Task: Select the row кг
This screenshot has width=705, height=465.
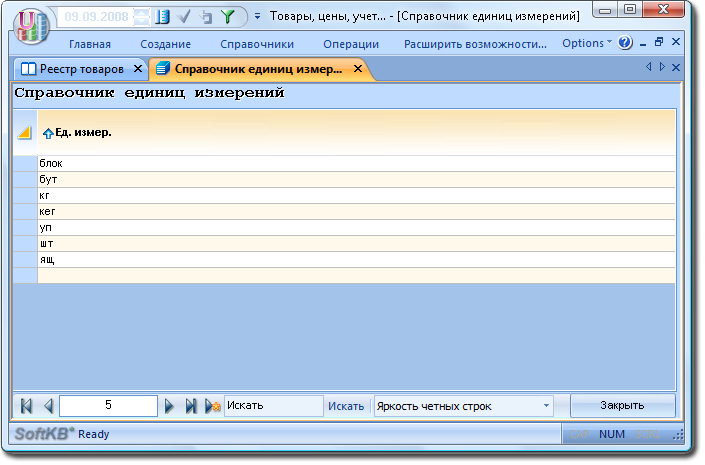Action: pos(356,196)
